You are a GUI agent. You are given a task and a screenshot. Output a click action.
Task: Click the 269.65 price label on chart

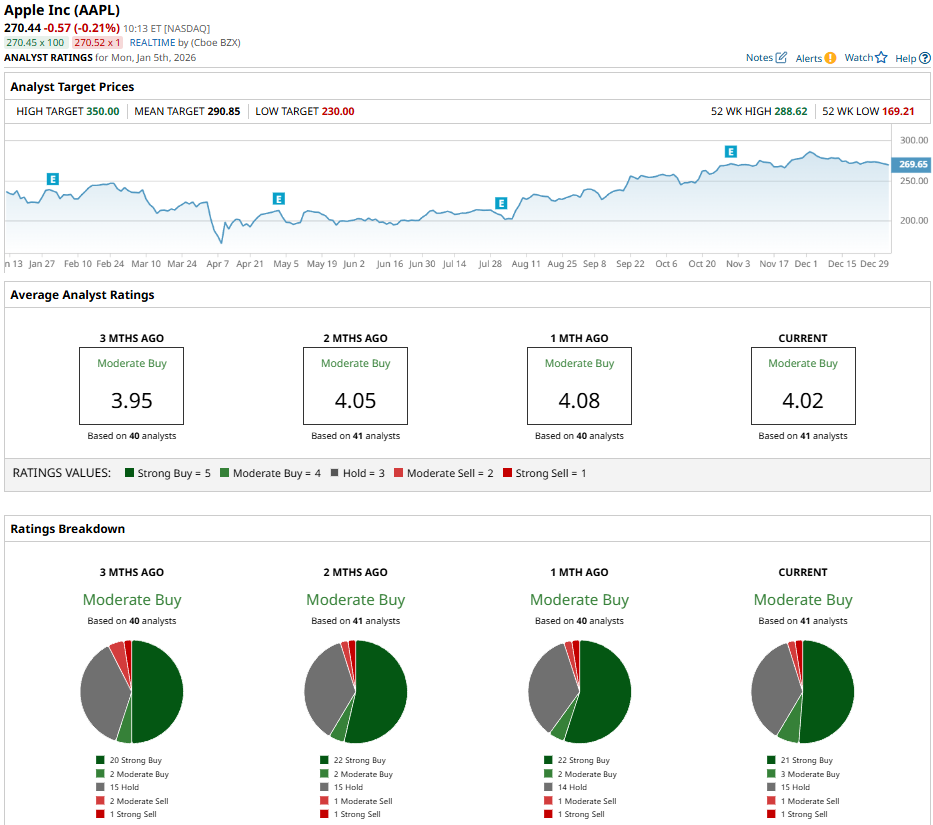(x=912, y=164)
